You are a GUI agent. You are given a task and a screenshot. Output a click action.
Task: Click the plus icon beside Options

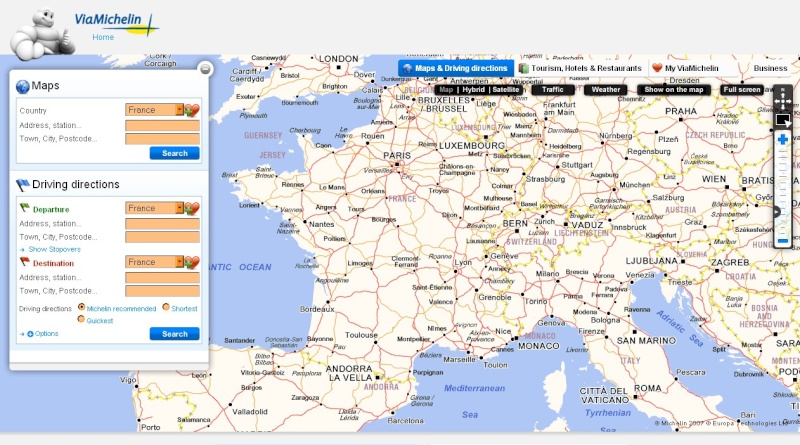(x=30, y=334)
